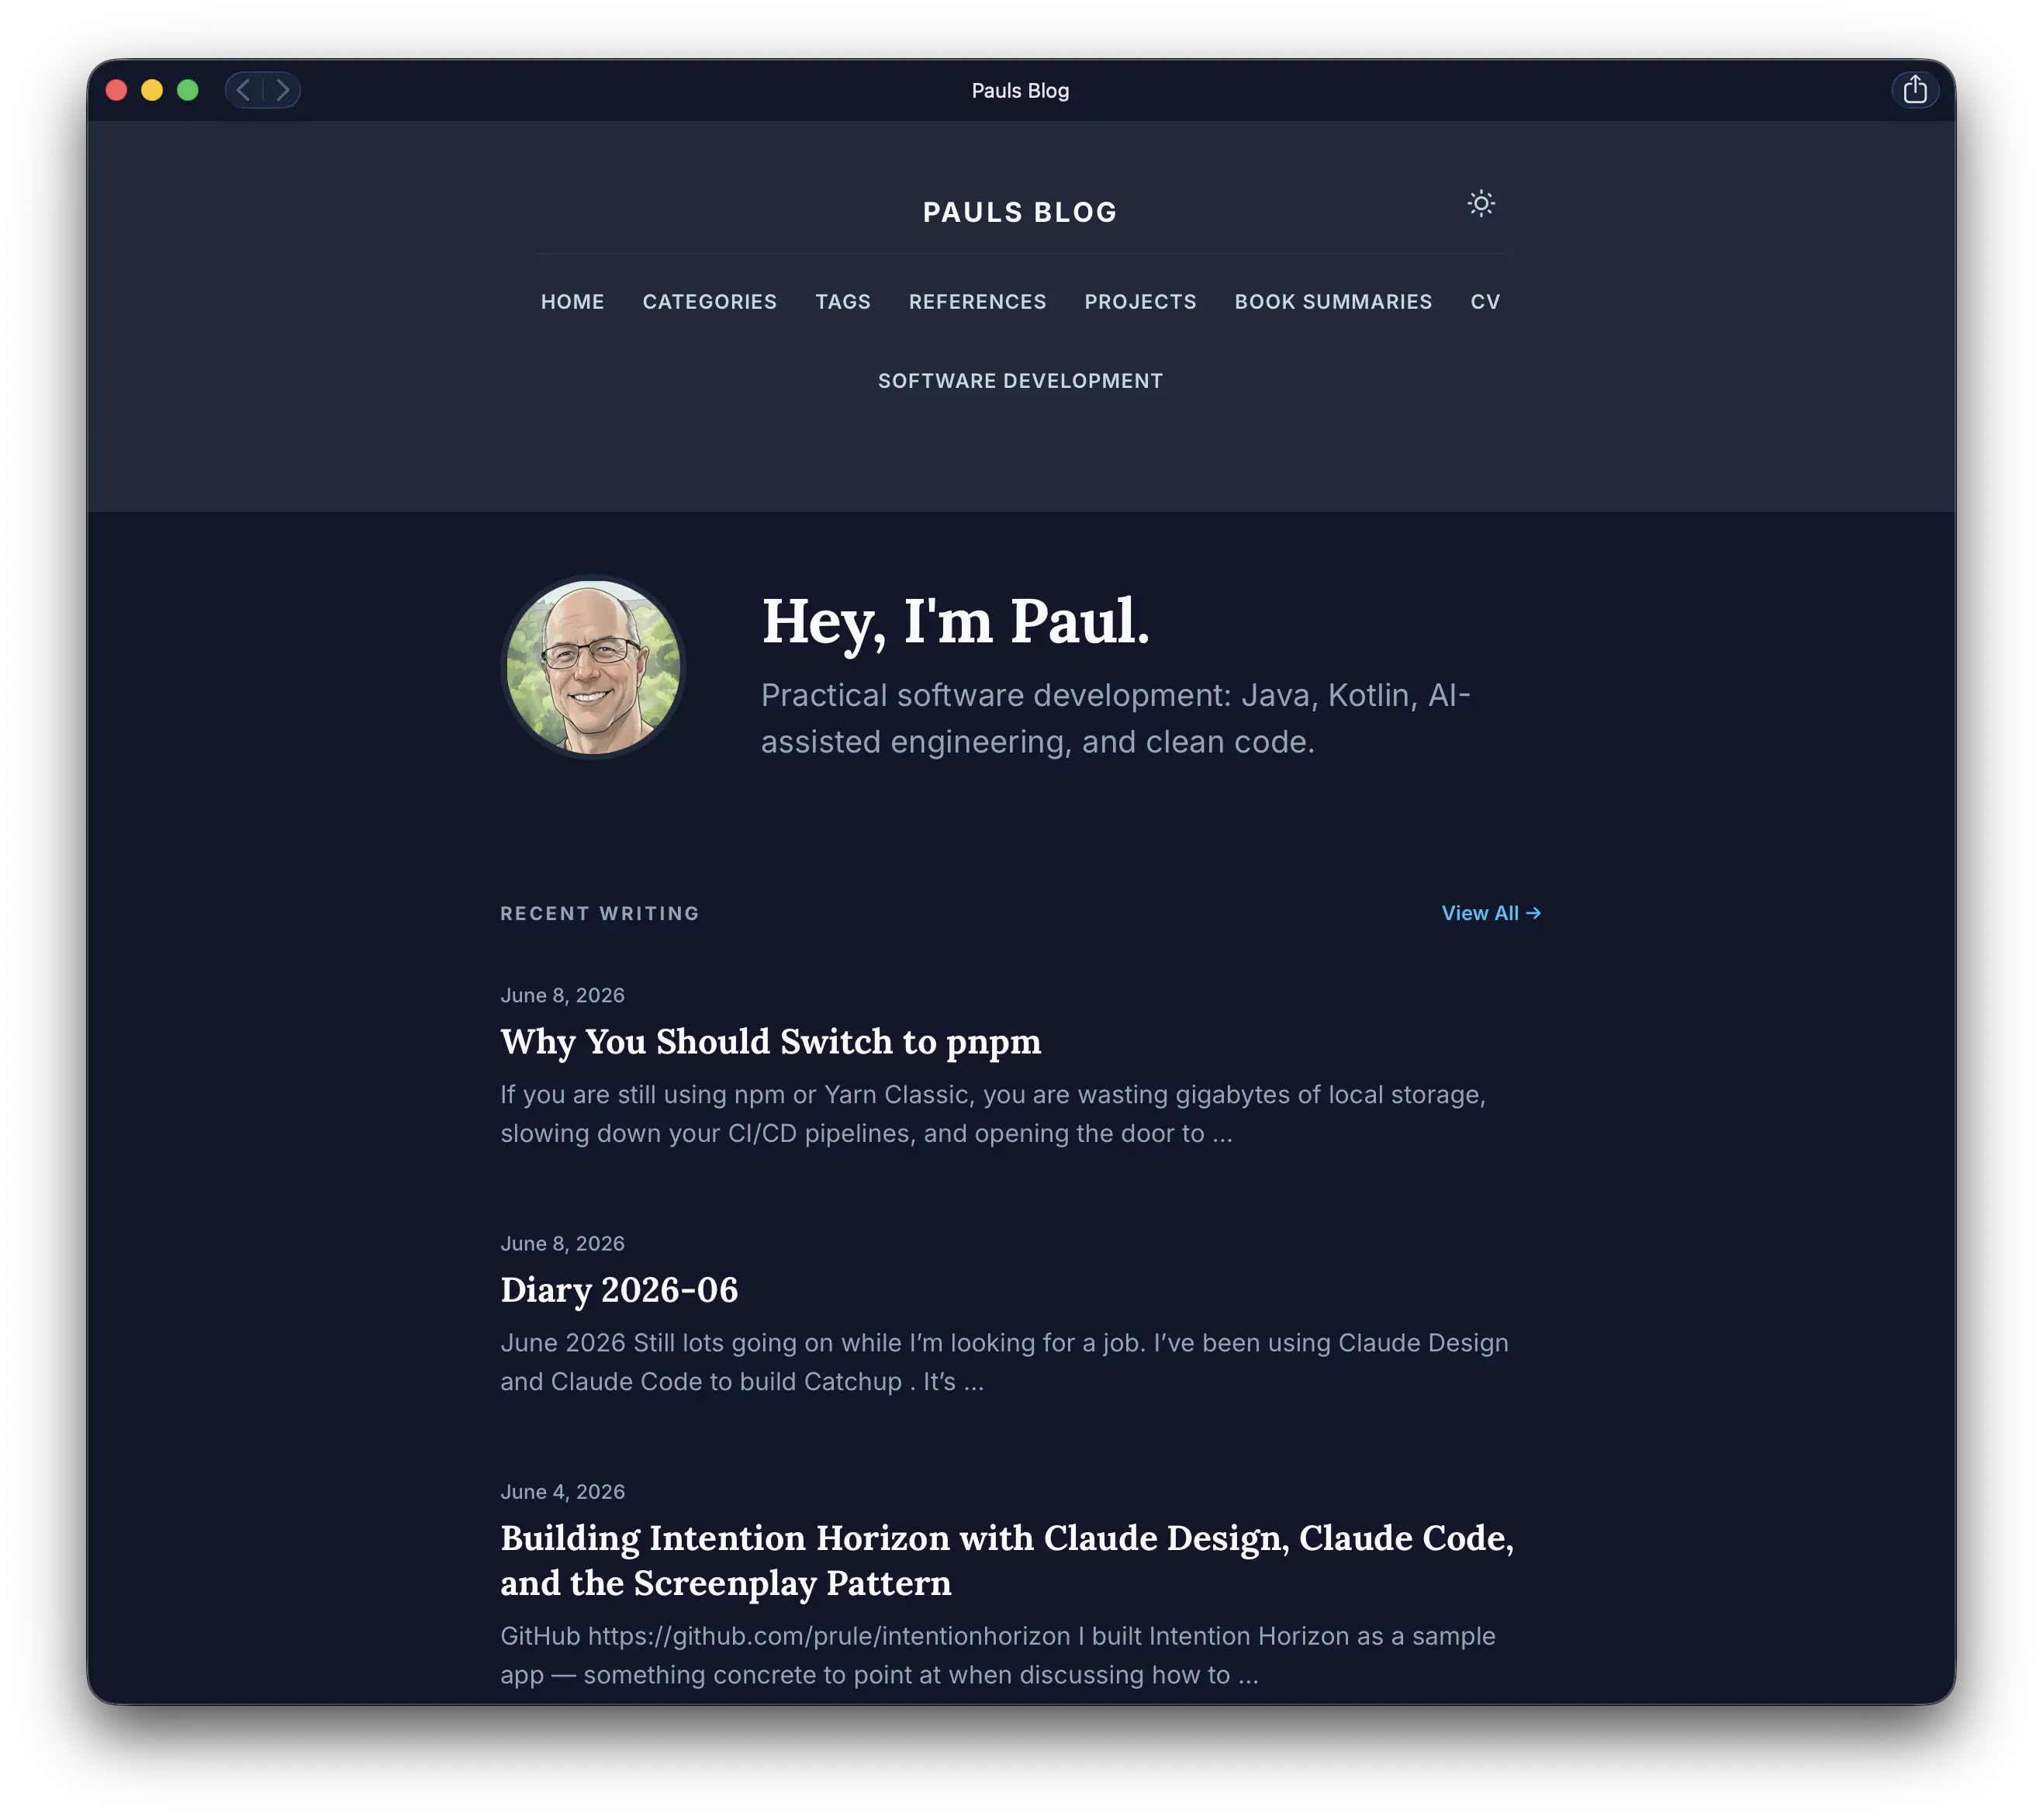This screenshot has height=1820, width=2043.
Task: Click Paul's avatar portrait
Action: pyautogui.click(x=593, y=667)
